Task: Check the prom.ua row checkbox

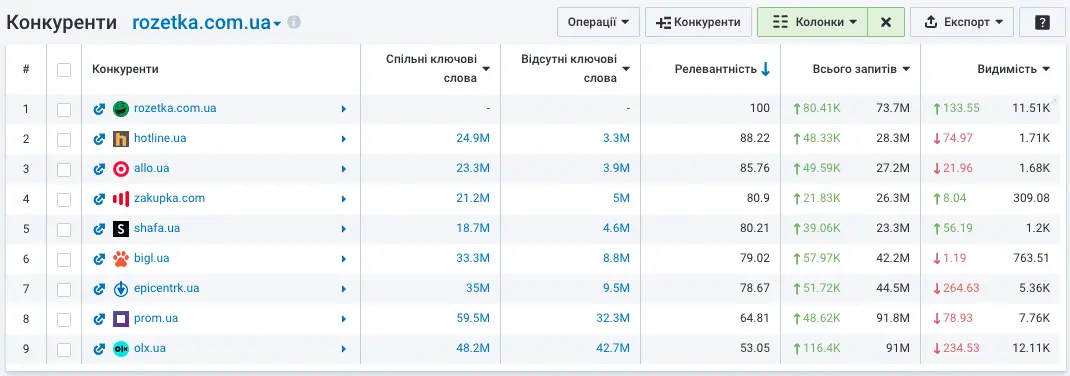Action: [64, 319]
